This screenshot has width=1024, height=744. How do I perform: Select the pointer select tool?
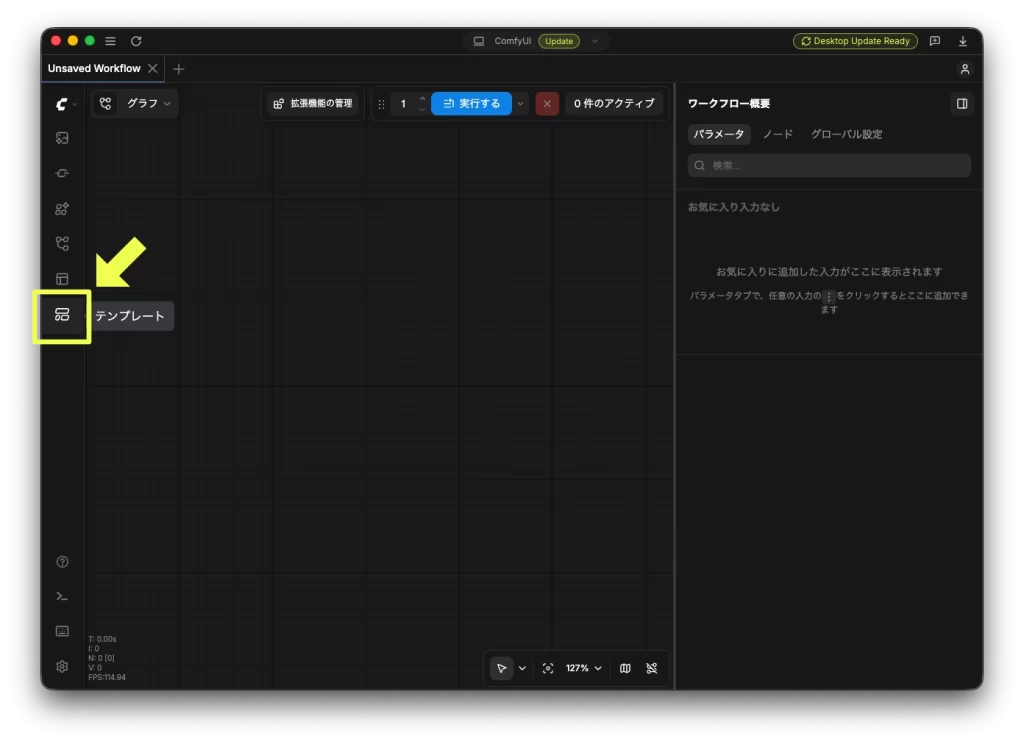coord(501,668)
